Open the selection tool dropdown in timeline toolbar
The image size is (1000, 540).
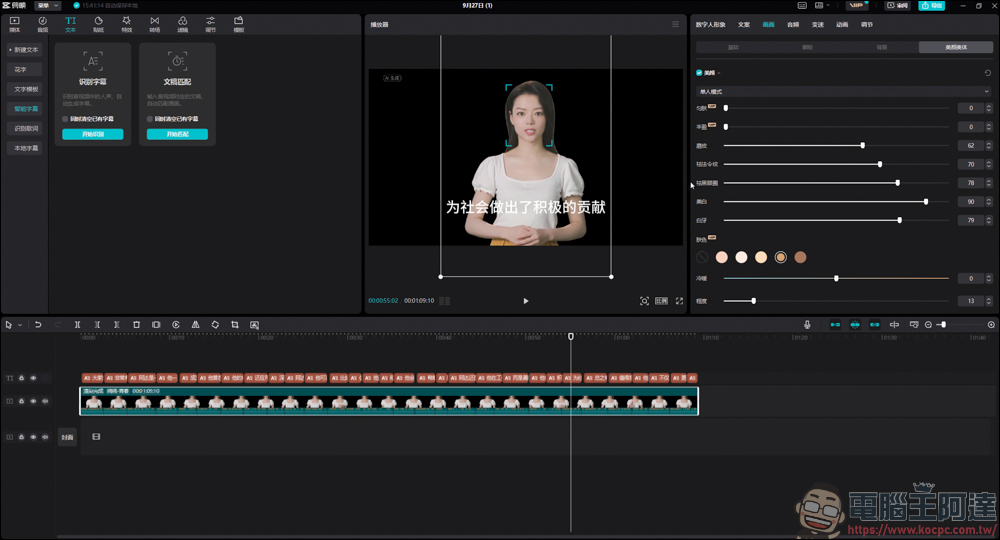point(19,325)
